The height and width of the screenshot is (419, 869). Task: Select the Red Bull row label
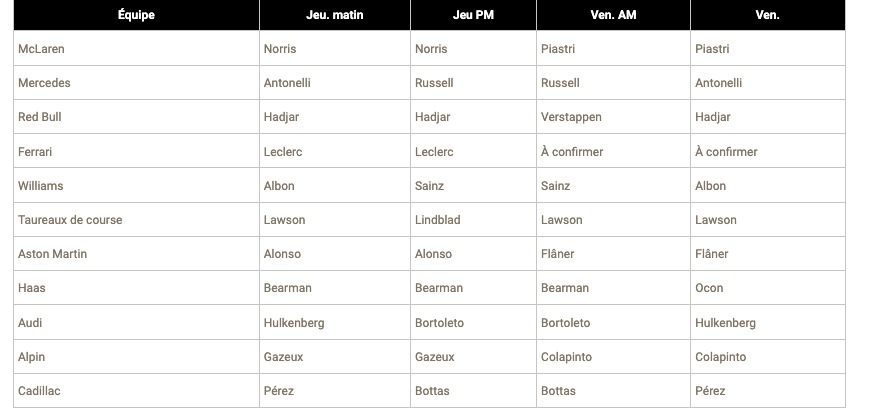40,117
